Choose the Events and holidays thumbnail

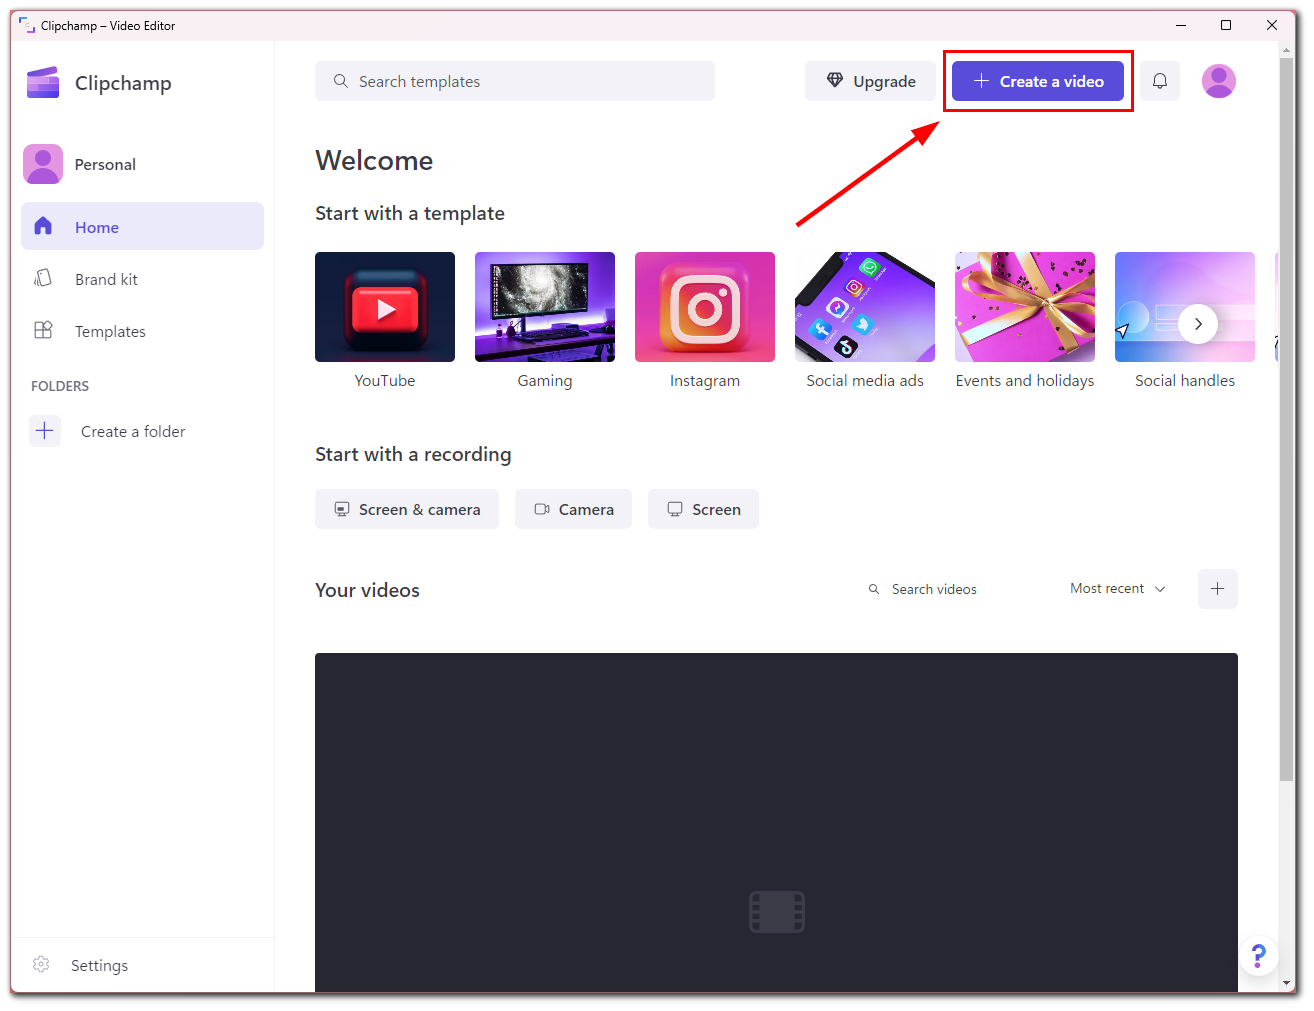pos(1025,307)
